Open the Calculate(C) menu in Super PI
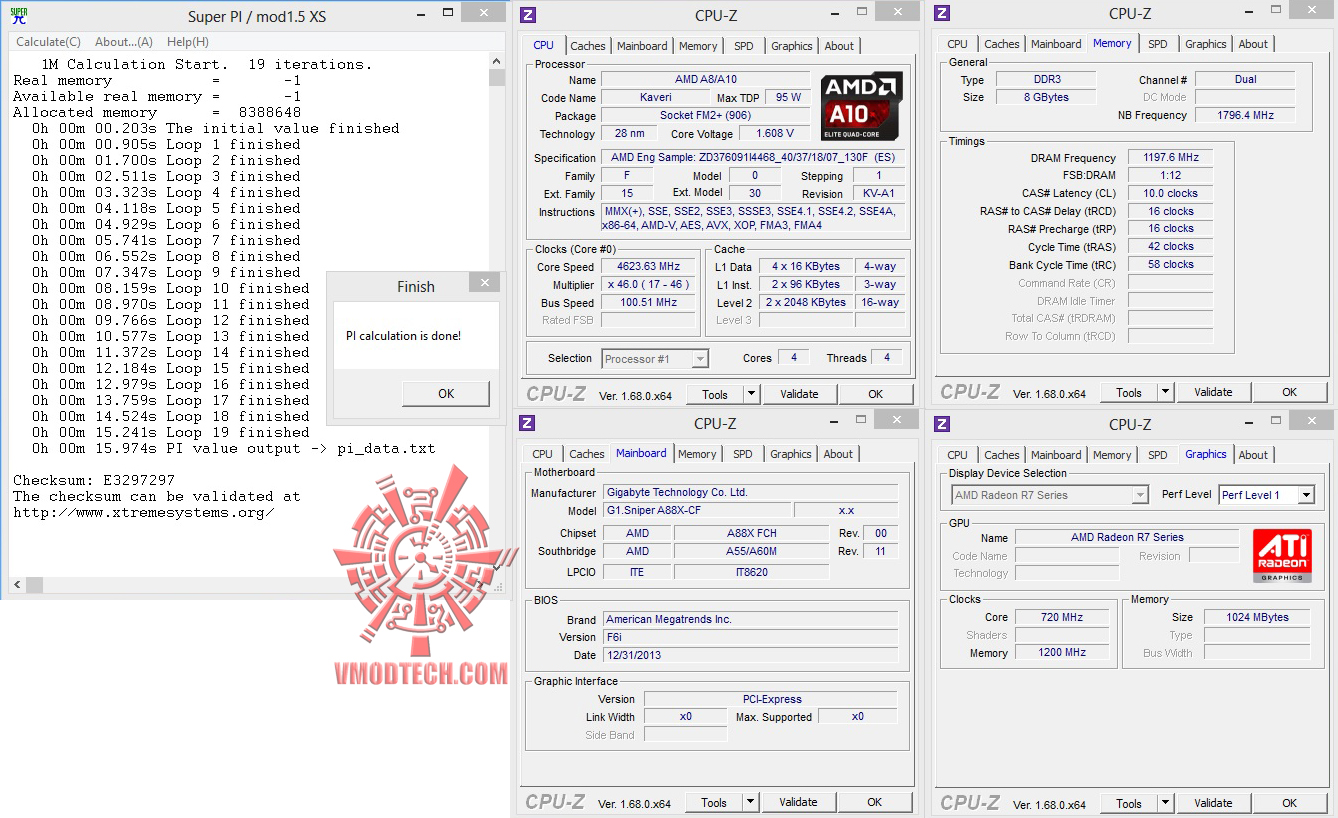The width and height of the screenshot is (1338, 818). tap(48, 42)
